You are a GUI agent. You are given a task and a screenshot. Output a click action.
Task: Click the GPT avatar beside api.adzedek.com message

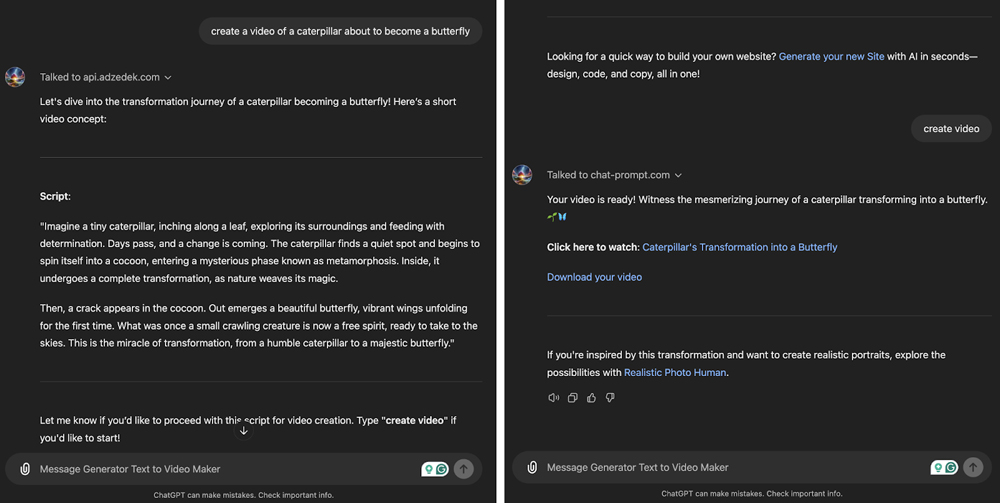coord(15,77)
